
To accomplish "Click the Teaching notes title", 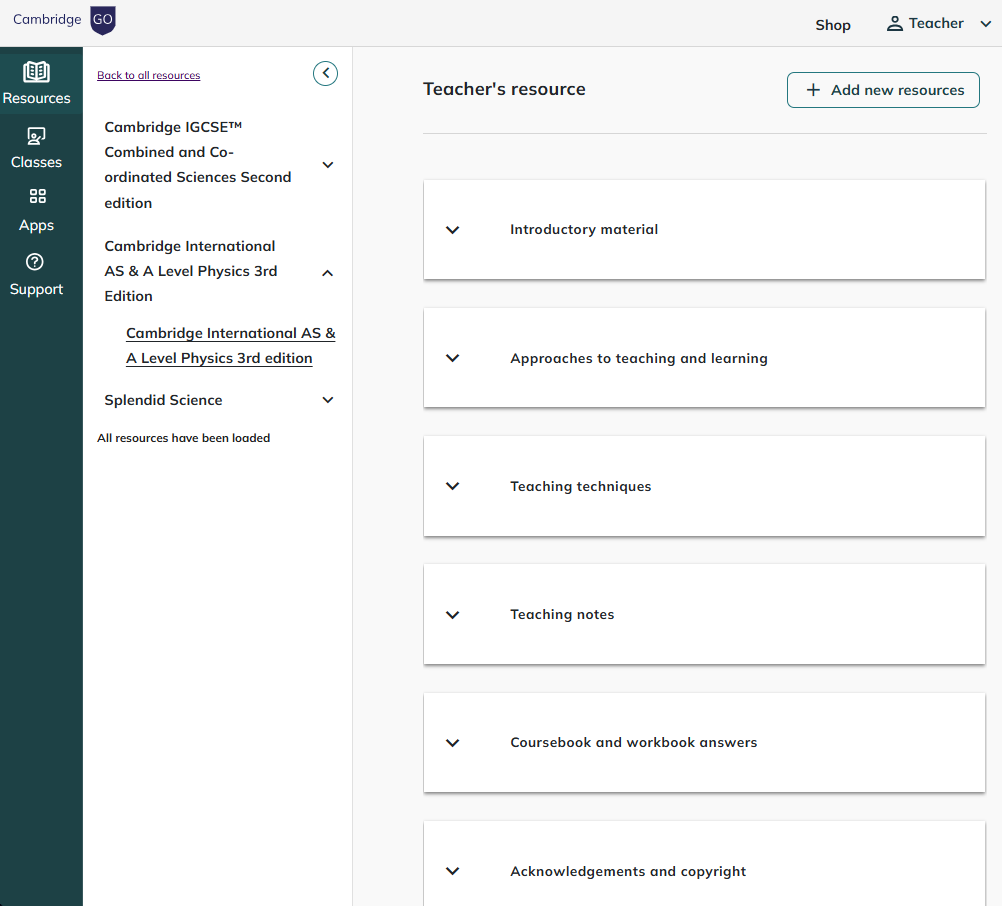I will point(562,615).
